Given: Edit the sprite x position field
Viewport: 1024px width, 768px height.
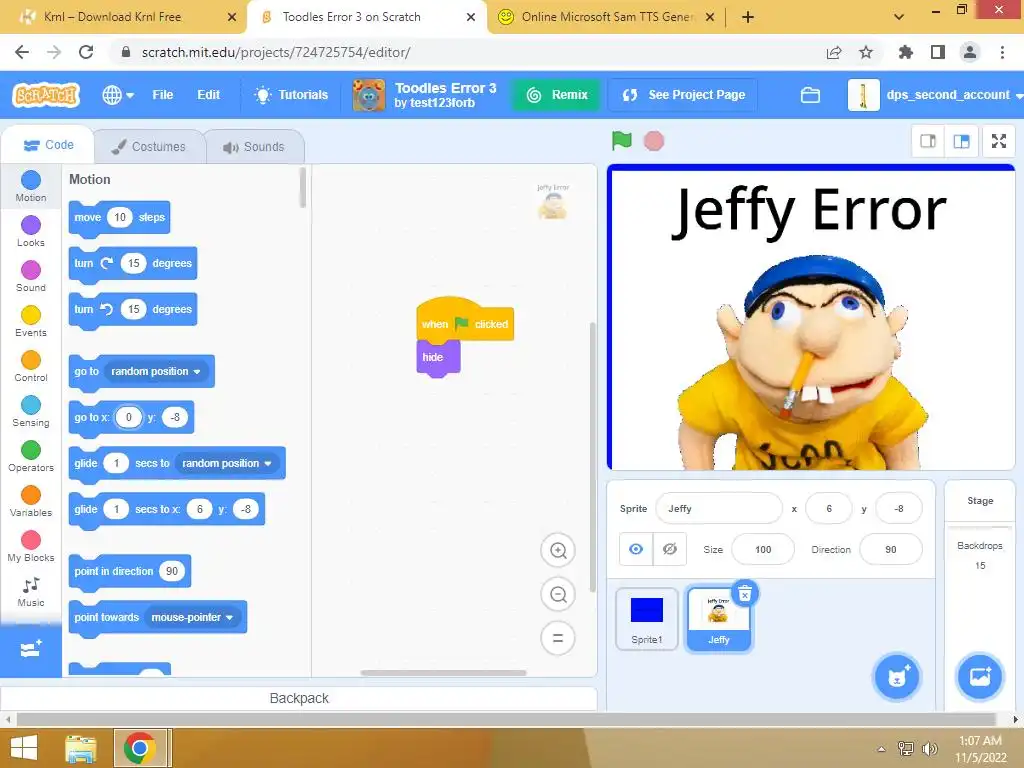Looking at the screenshot, I should pyautogui.click(x=829, y=508).
